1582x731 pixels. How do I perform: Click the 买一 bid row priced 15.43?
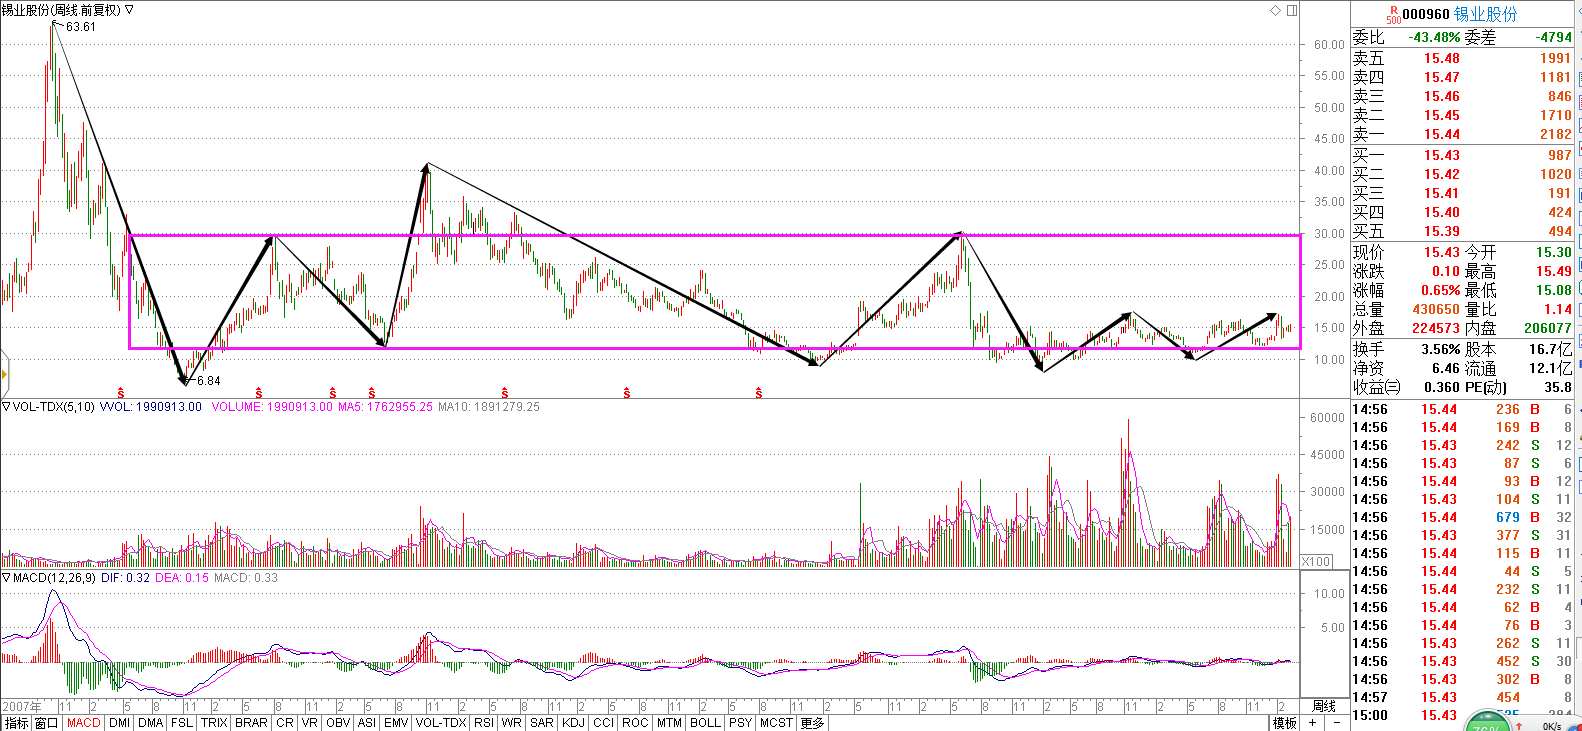[x=1462, y=155]
